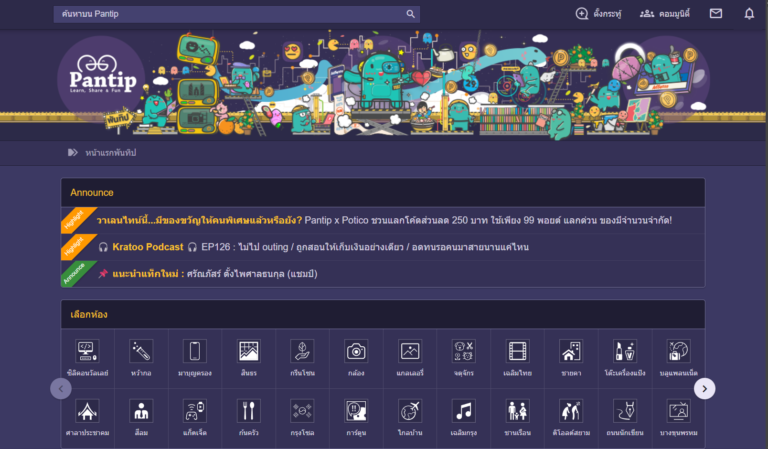Open the notifications bell icon
The width and height of the screenshot is (768, 449).
(749, 14)
